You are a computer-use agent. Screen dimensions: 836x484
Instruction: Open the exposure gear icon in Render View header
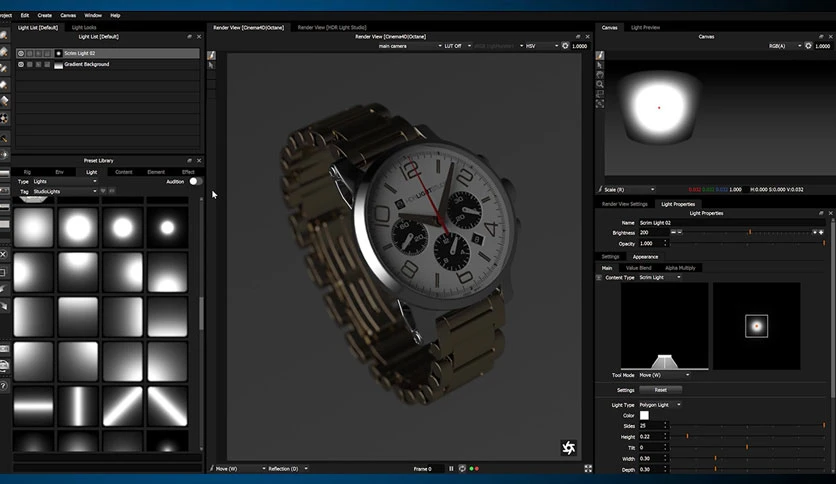pos(565,46)
